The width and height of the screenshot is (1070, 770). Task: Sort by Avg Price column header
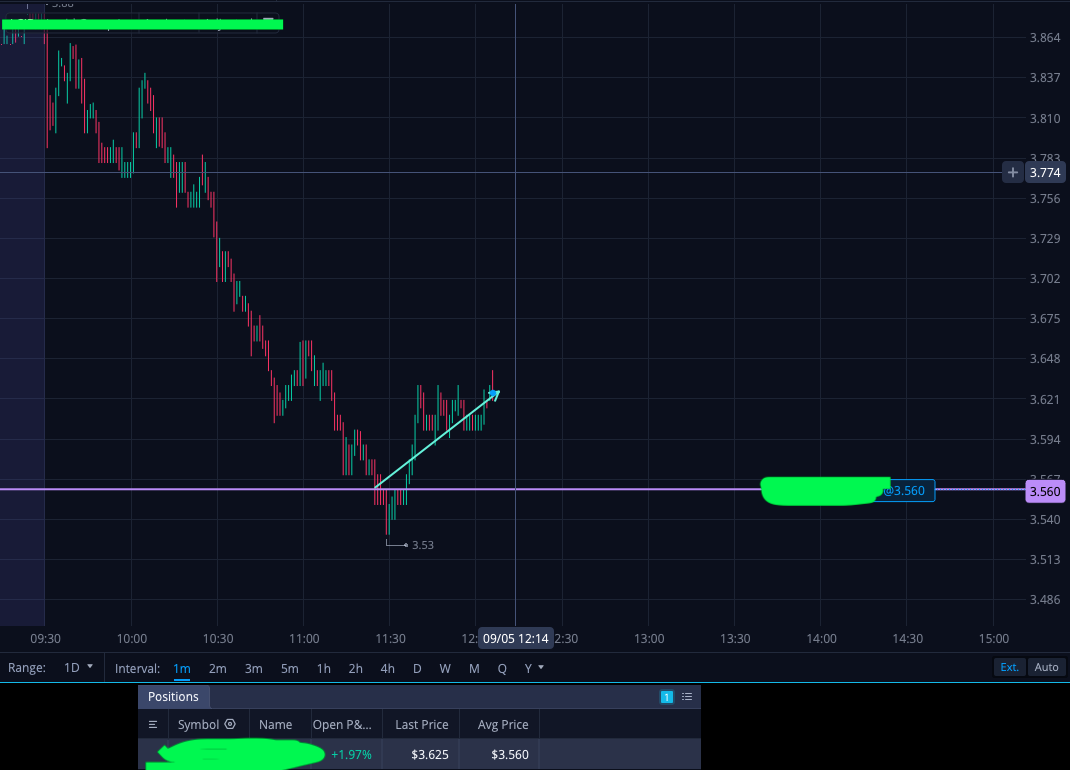(x=503, y=724)
